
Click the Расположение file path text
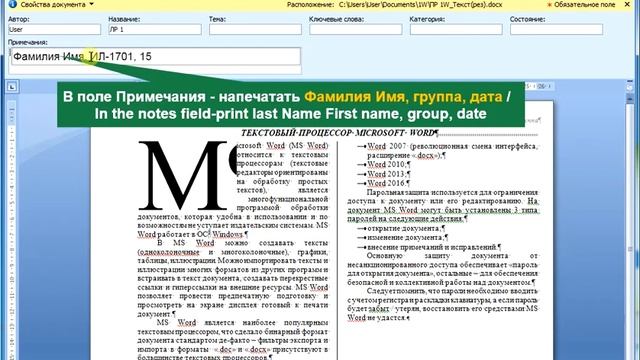pos(420,4)
